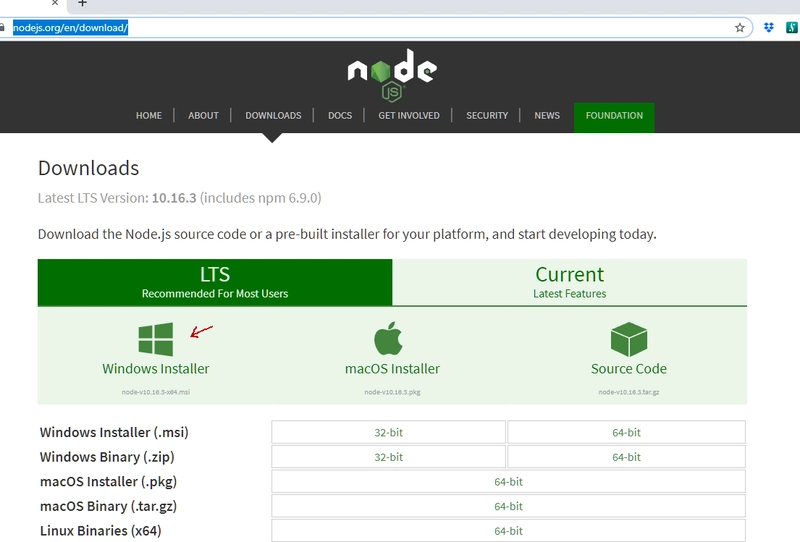This screenshot has width=800, height=542.
Task: Download macOS Binary (.tar.gz) 64-bit
Action: pos(508,506)
